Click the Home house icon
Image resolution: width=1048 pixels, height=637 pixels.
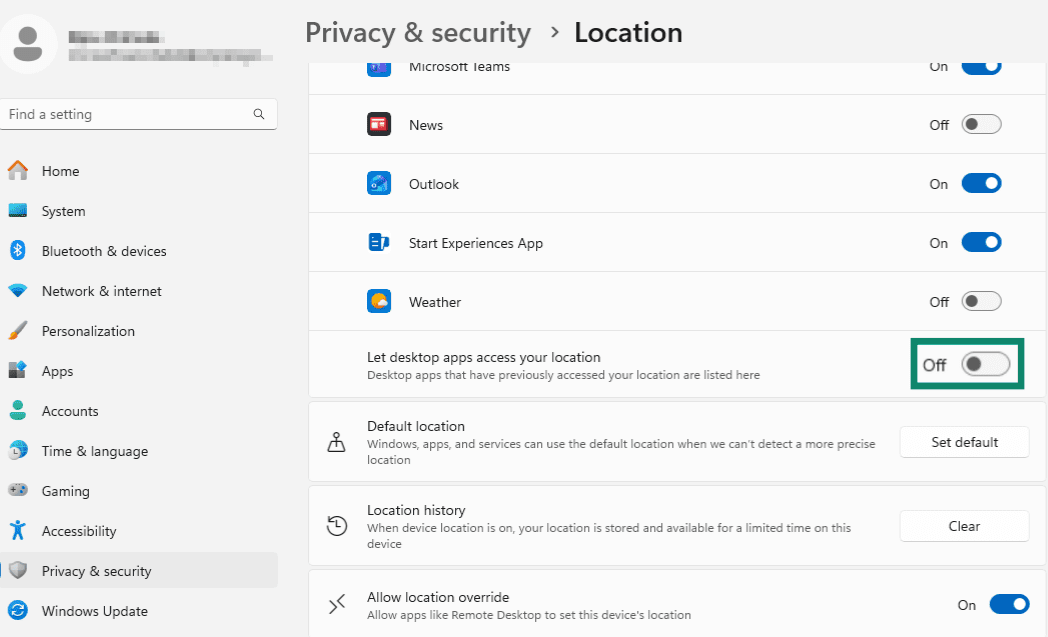coord(18,170)
